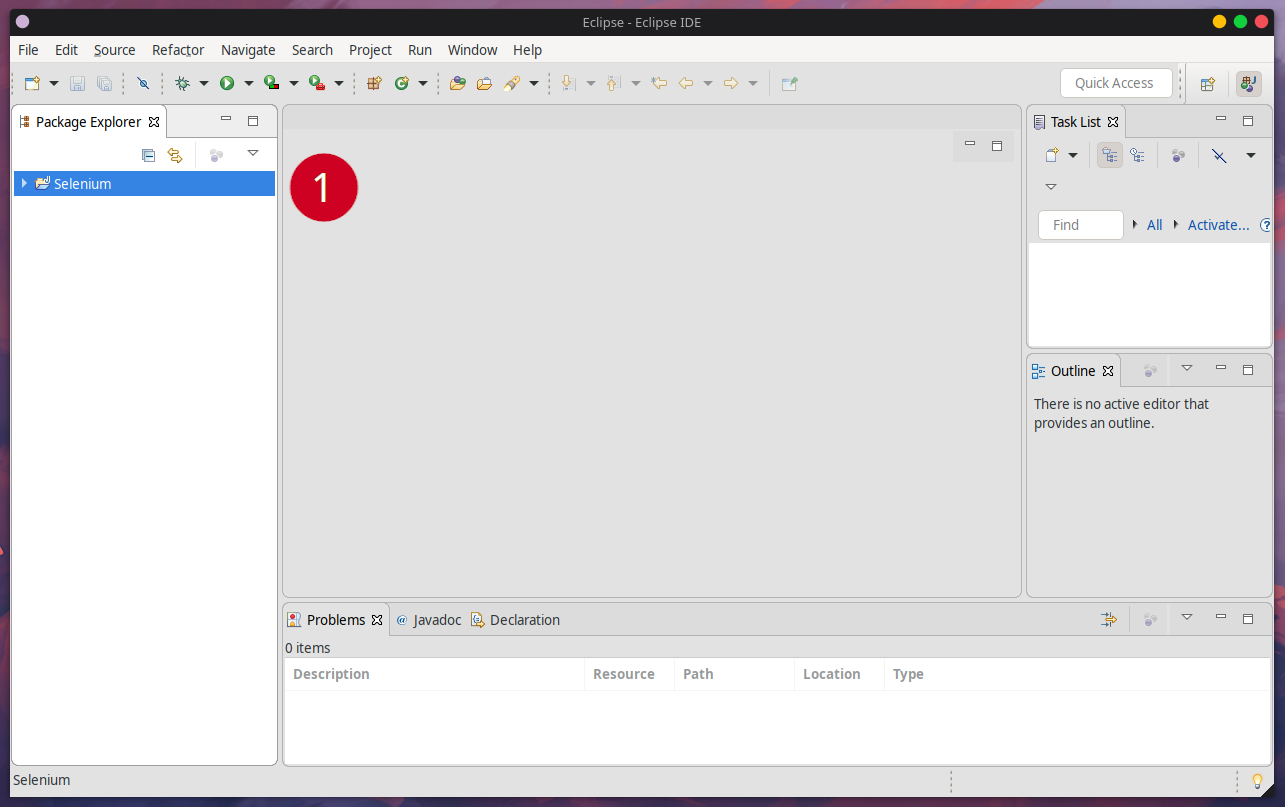Open the New Java Class dropdown arrow
Viewport: 1285px width, 807px height.
[x=423, y=84]
